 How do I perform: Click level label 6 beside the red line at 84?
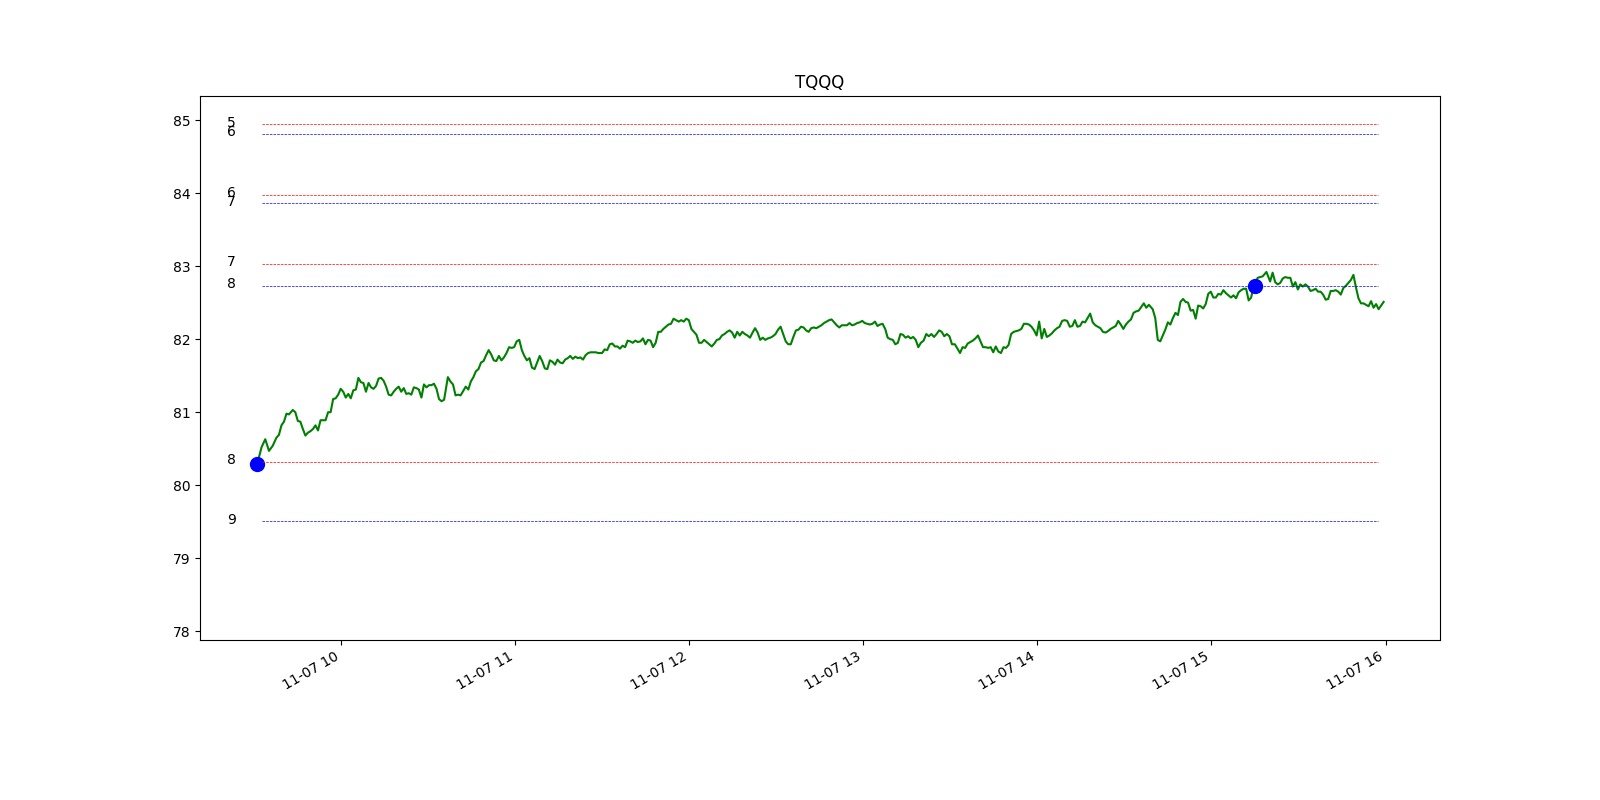point(231,192)
